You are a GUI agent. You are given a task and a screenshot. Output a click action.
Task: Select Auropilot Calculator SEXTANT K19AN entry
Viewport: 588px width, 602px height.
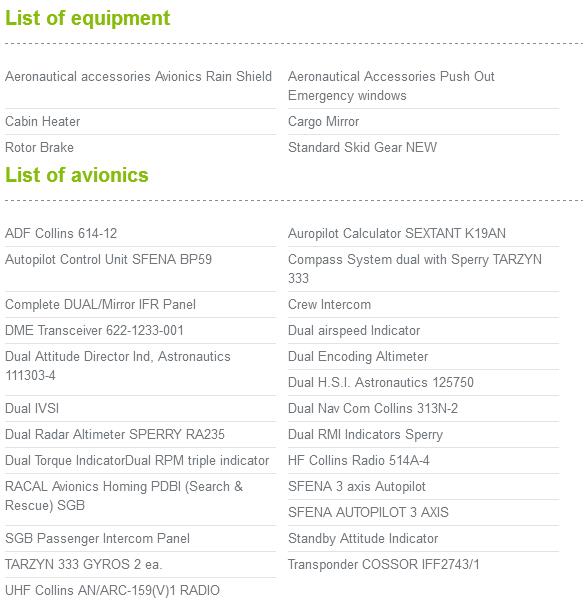tap(397, 233)
